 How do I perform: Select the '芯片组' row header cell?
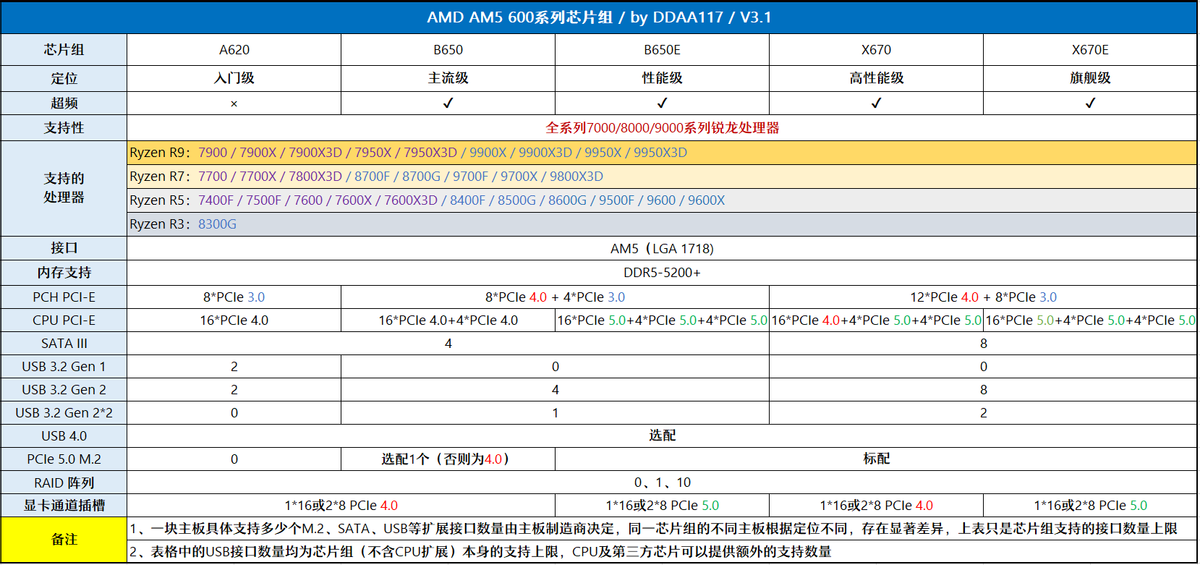coord(63,49)
